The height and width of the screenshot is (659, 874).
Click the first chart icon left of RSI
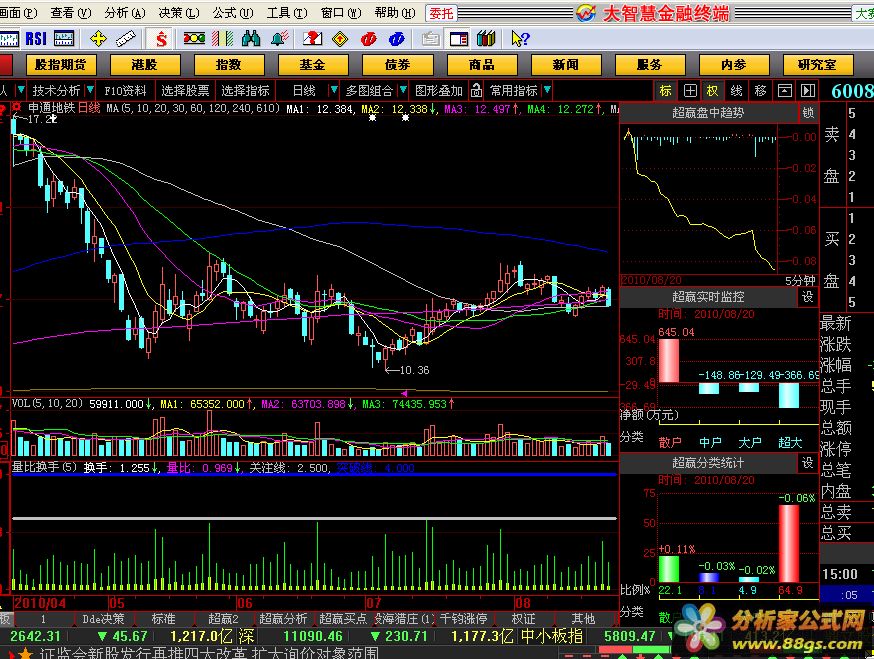[9, 38]
